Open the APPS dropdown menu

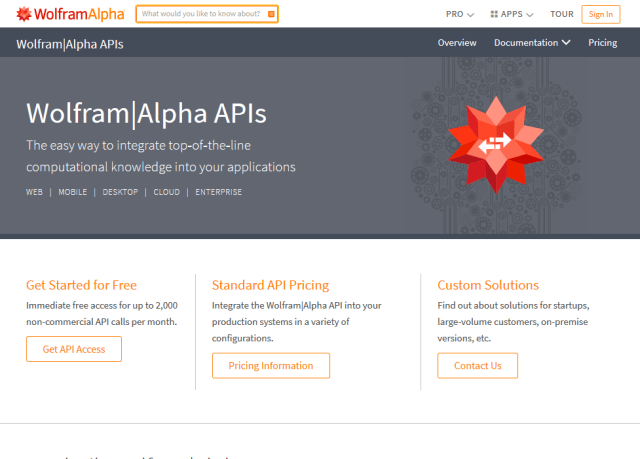512,14
